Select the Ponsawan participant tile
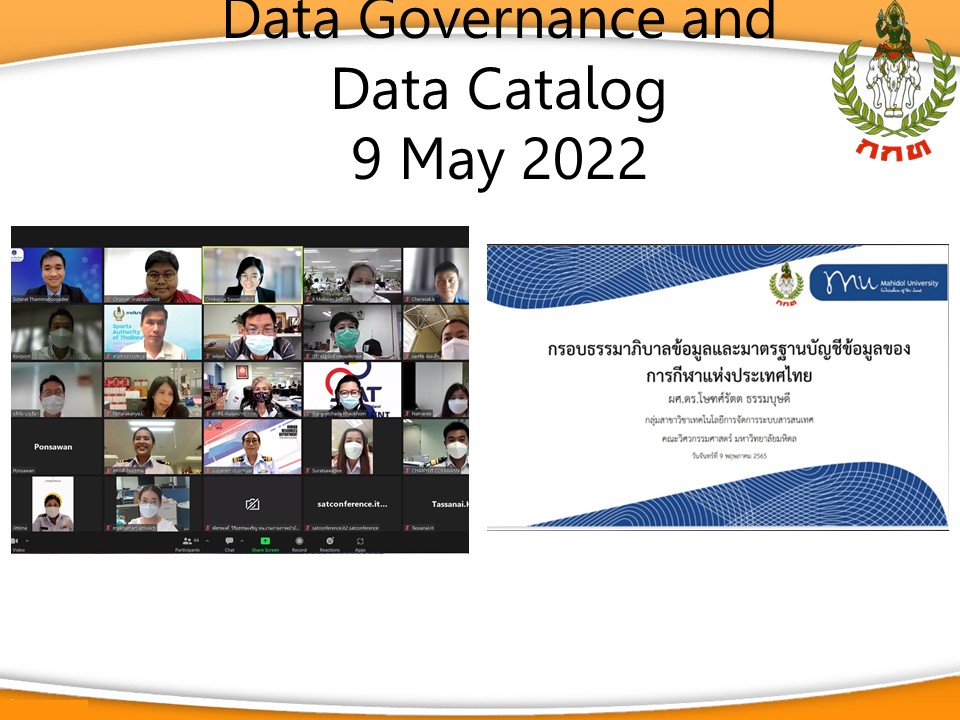Viewport: 960px width, 720px height. [x=56, y=447]
